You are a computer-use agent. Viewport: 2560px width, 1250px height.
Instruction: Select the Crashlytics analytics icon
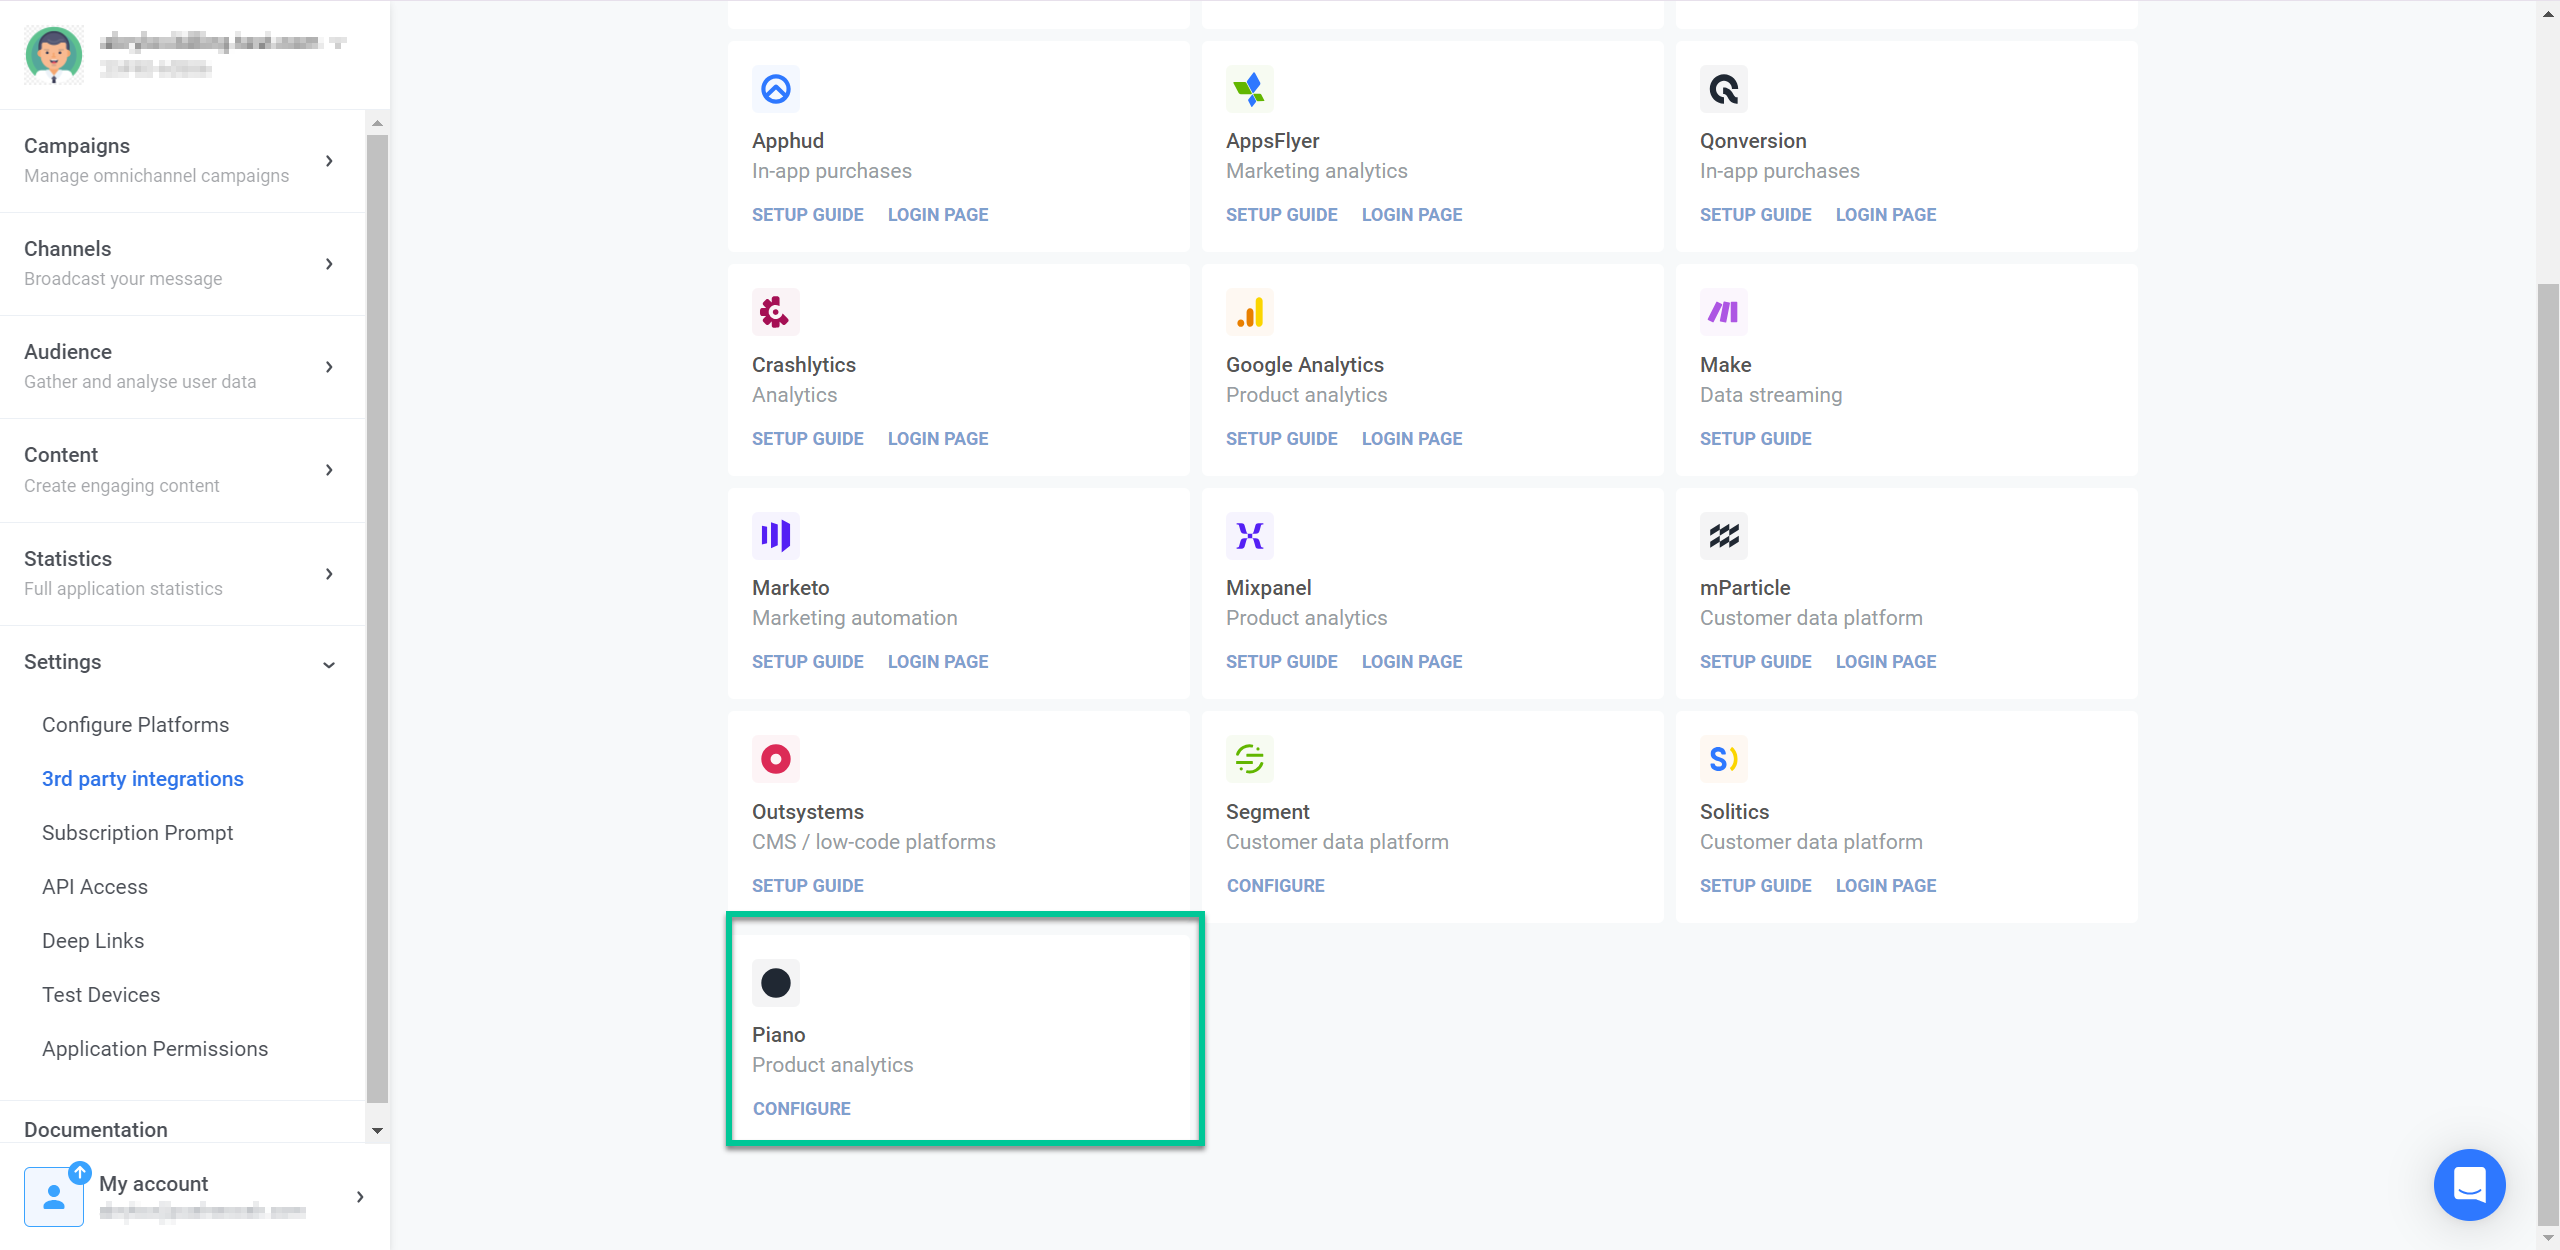click(776, 312)
